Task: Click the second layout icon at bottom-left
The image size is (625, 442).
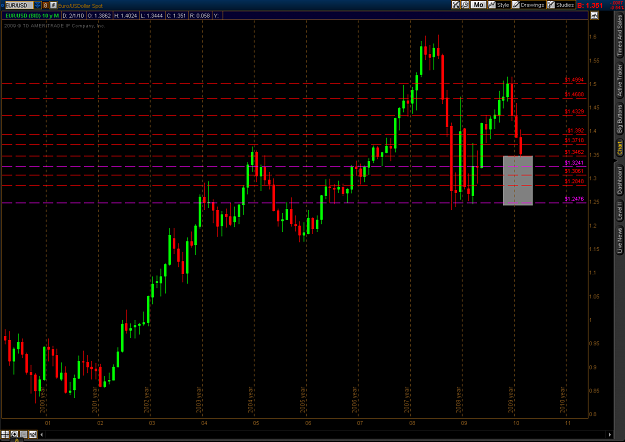Action: (x=14, y=434)
